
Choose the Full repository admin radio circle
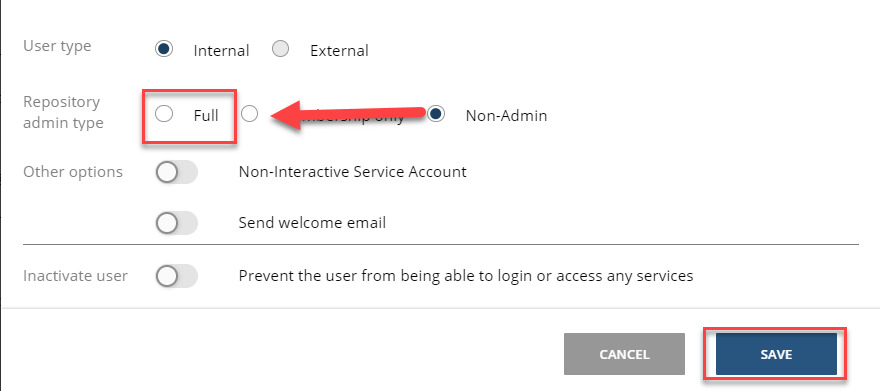coord(163,114)
